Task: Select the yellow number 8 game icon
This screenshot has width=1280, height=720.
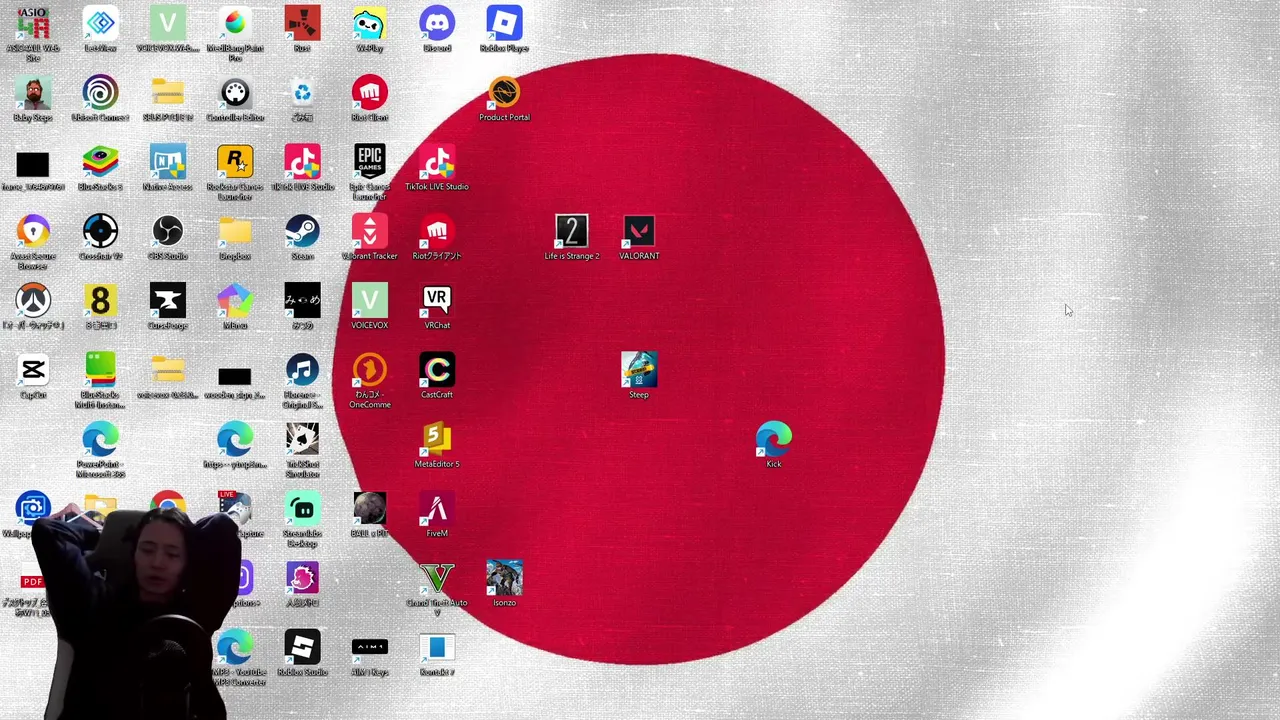Action: click(x=100, y=301)
